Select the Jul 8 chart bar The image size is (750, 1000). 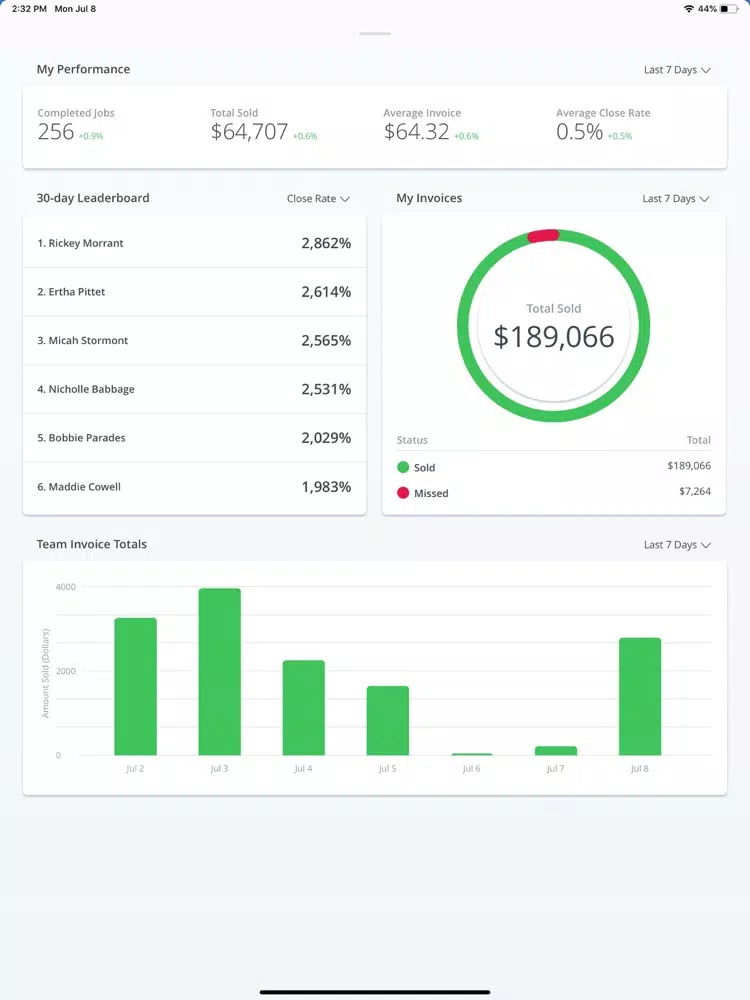(640, 696)
